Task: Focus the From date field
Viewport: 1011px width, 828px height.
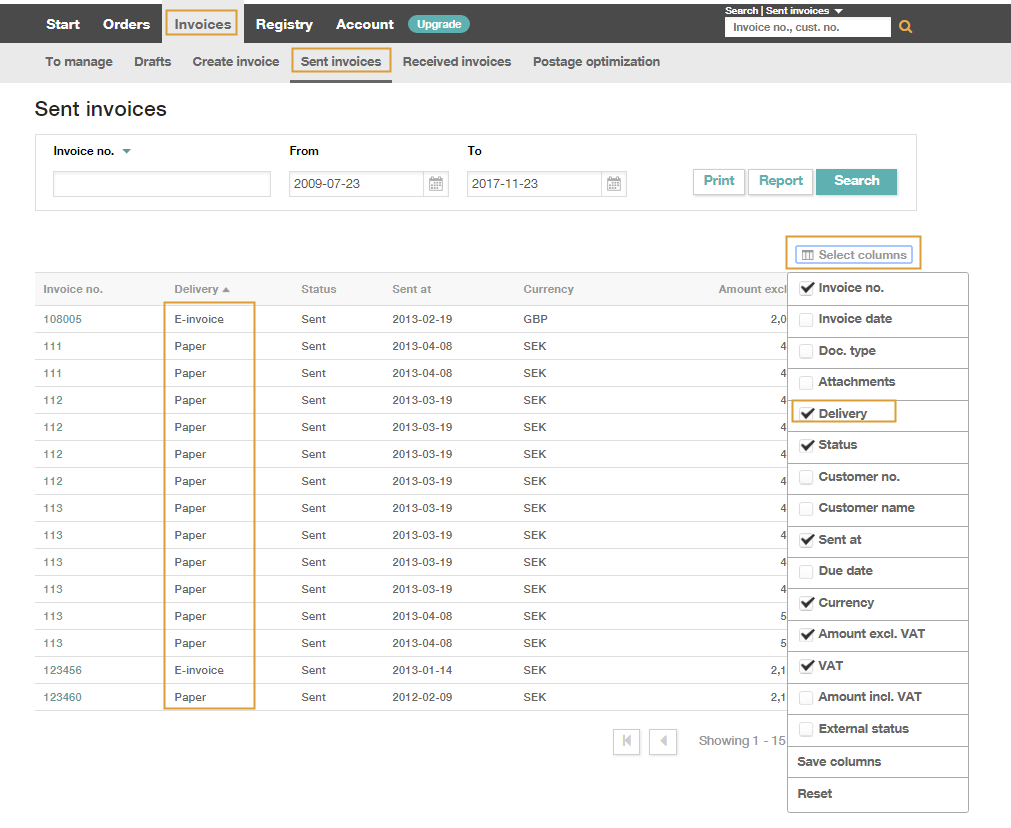Action: click(x=356, y=184)
